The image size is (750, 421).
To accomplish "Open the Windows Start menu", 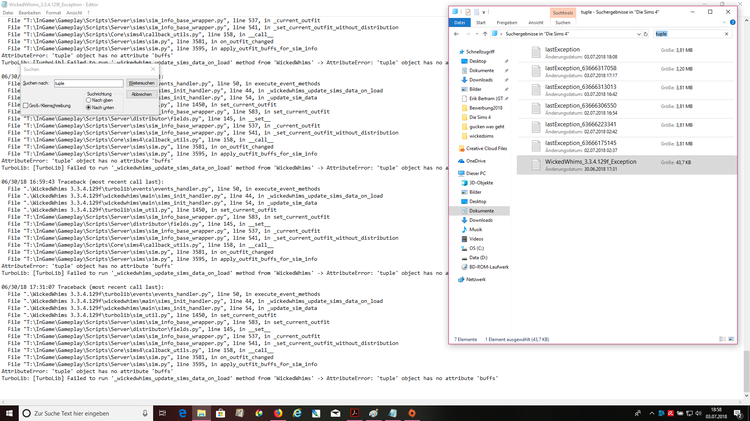I will point(9,413).
